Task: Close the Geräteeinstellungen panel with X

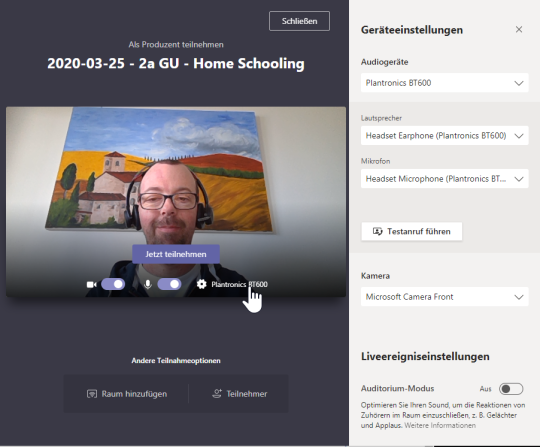Action: coord(519,30)
